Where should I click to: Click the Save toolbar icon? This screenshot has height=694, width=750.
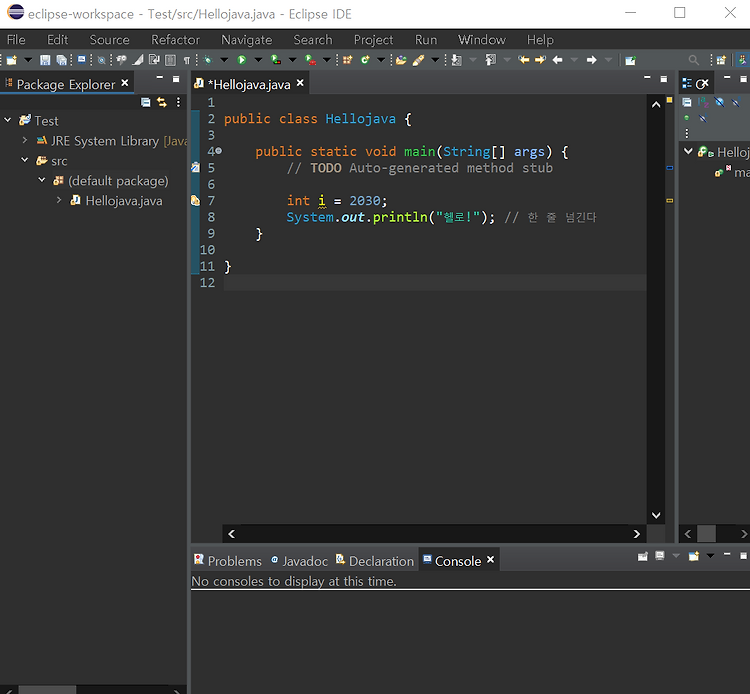[45, 60]
